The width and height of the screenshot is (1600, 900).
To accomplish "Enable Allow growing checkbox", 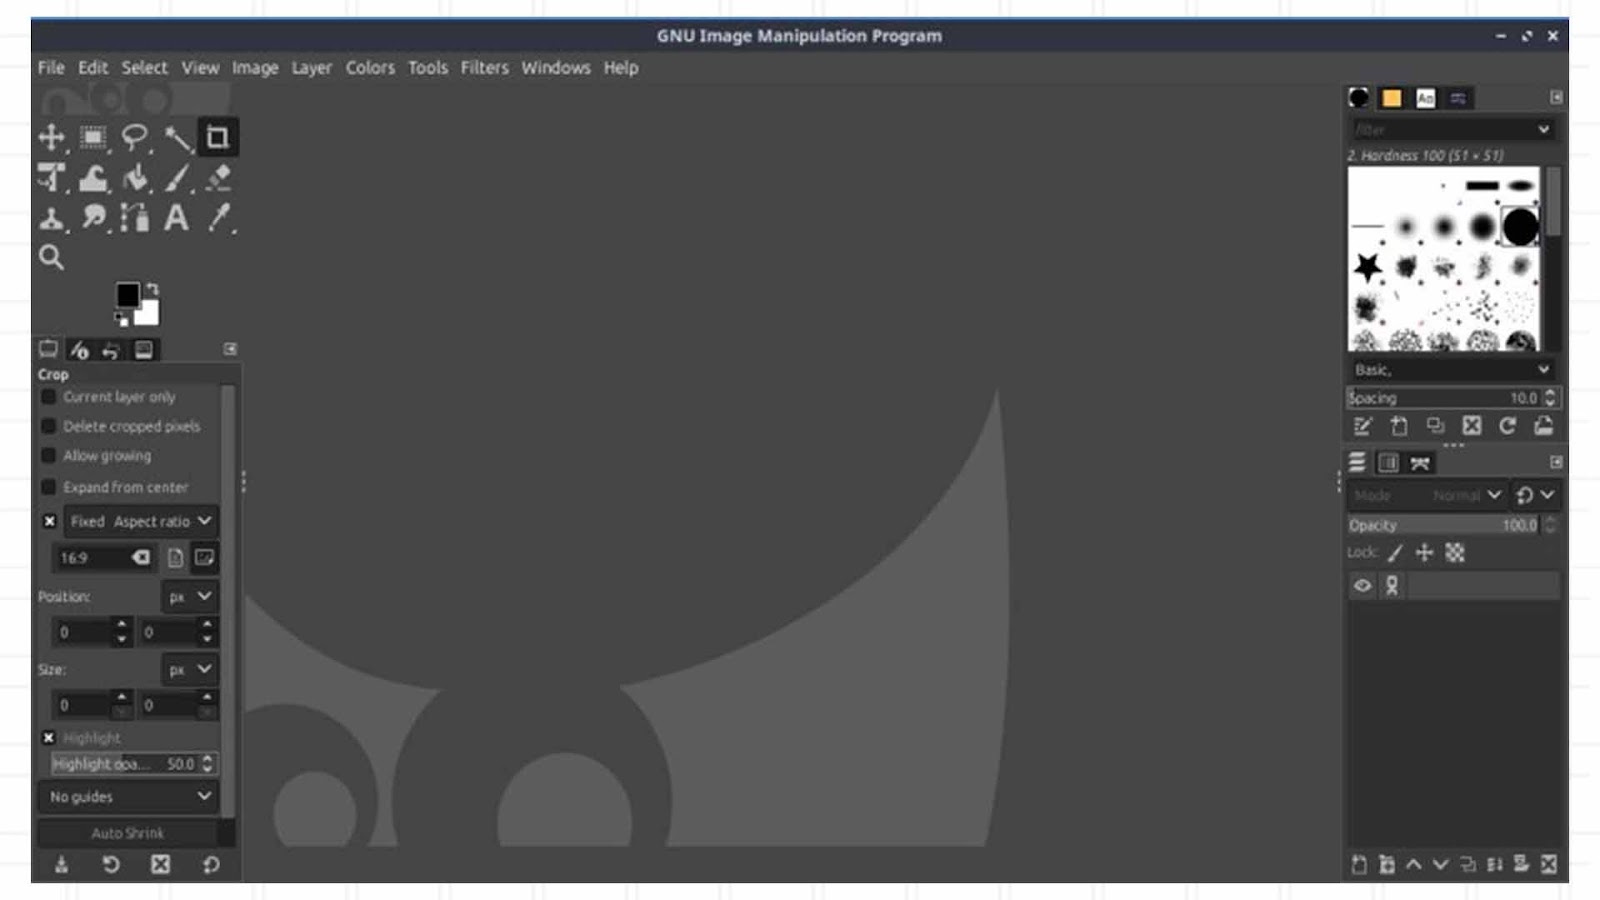I will 48,456.
